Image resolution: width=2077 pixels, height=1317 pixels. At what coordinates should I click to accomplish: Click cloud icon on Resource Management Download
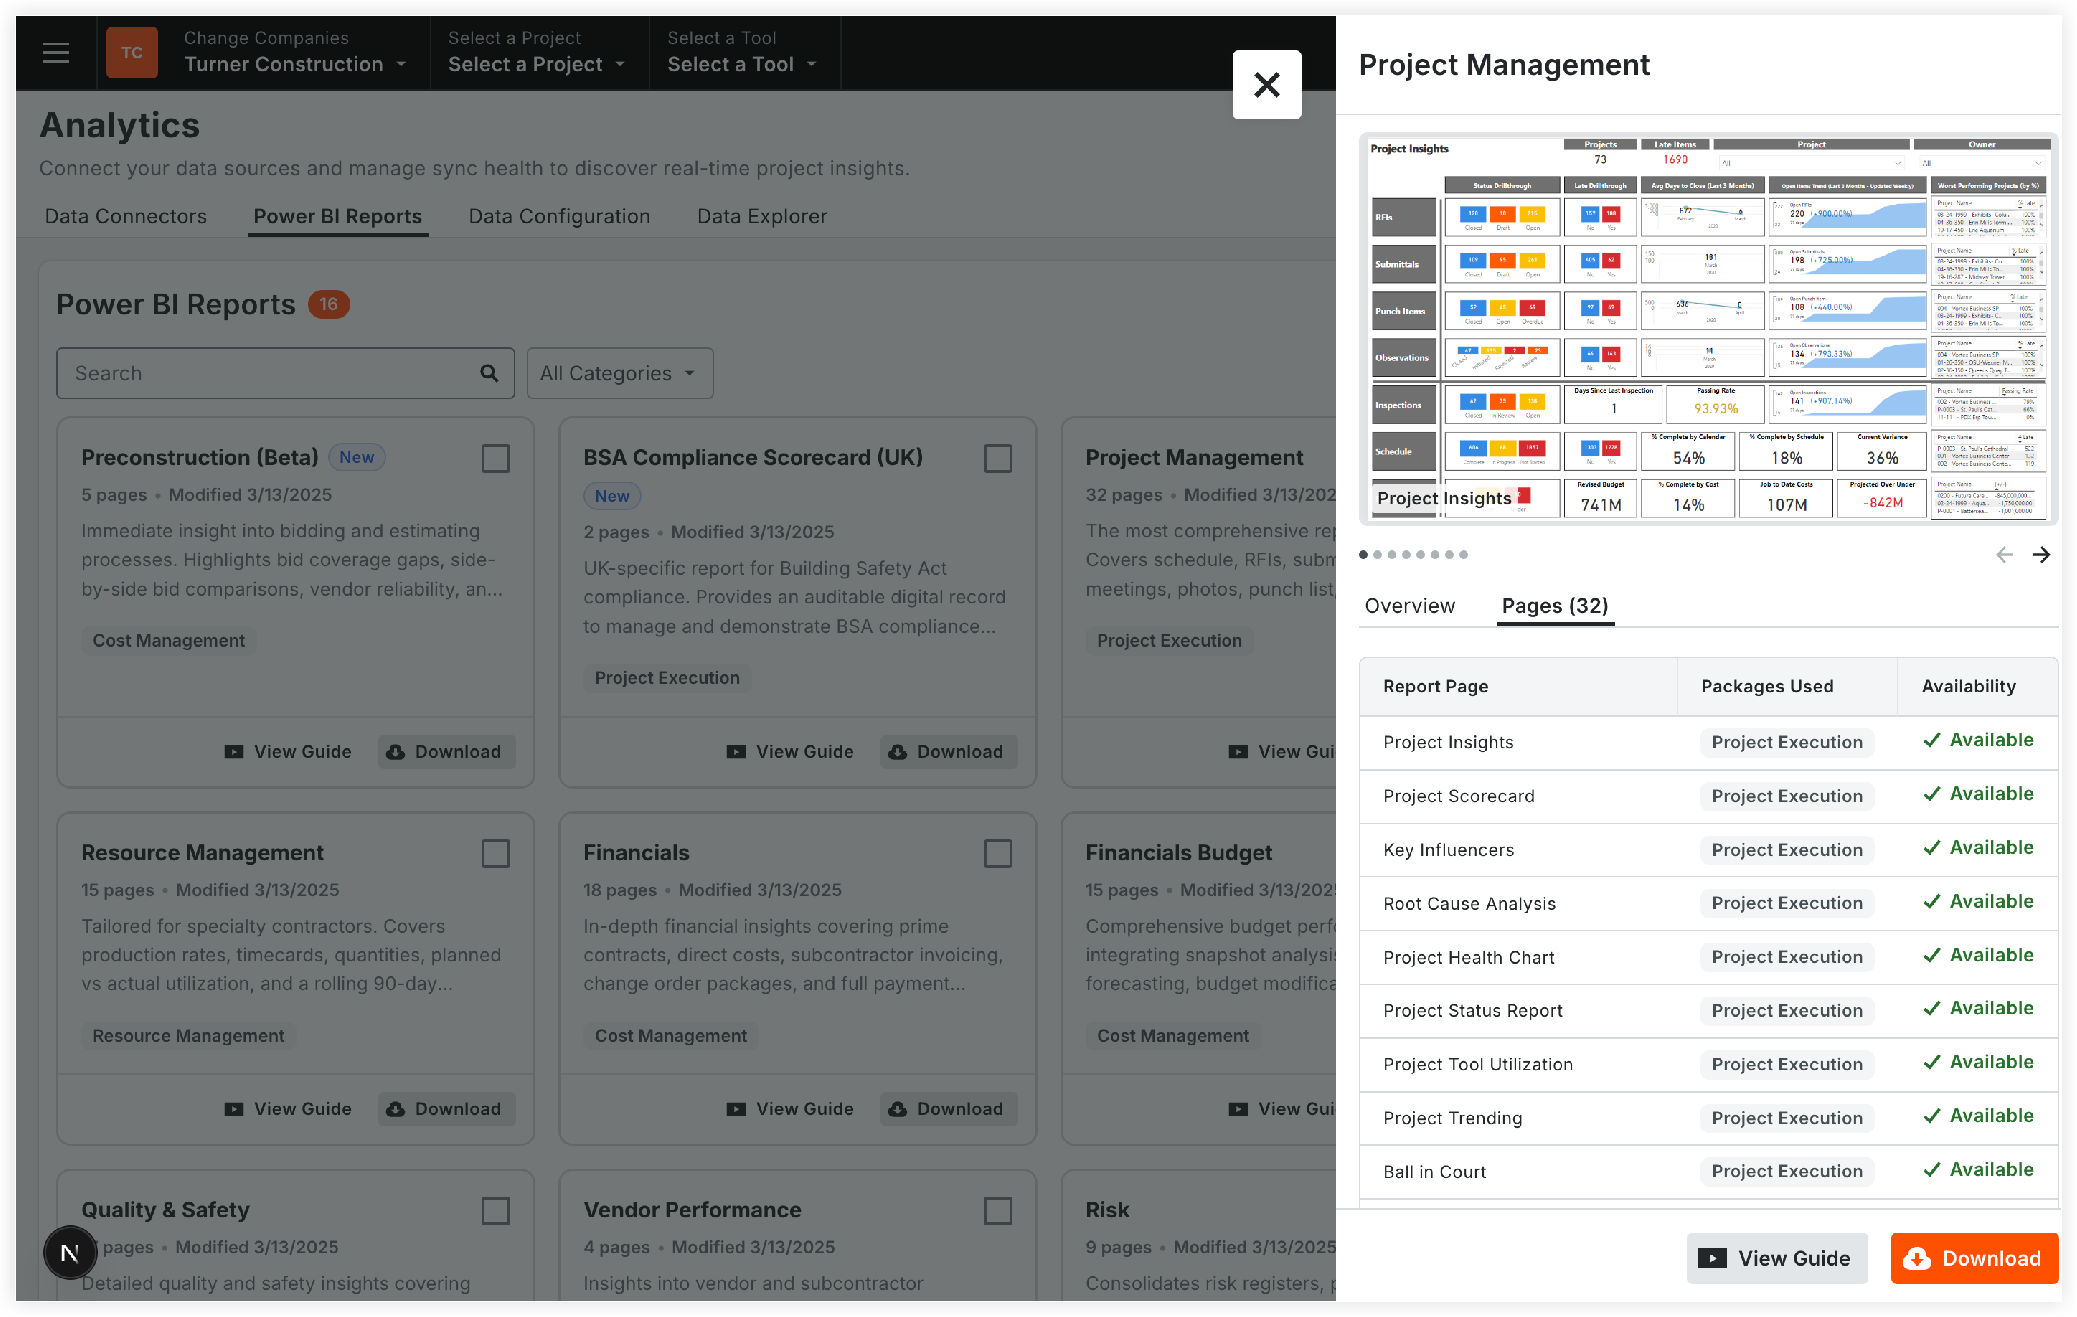pos(396,1109)
